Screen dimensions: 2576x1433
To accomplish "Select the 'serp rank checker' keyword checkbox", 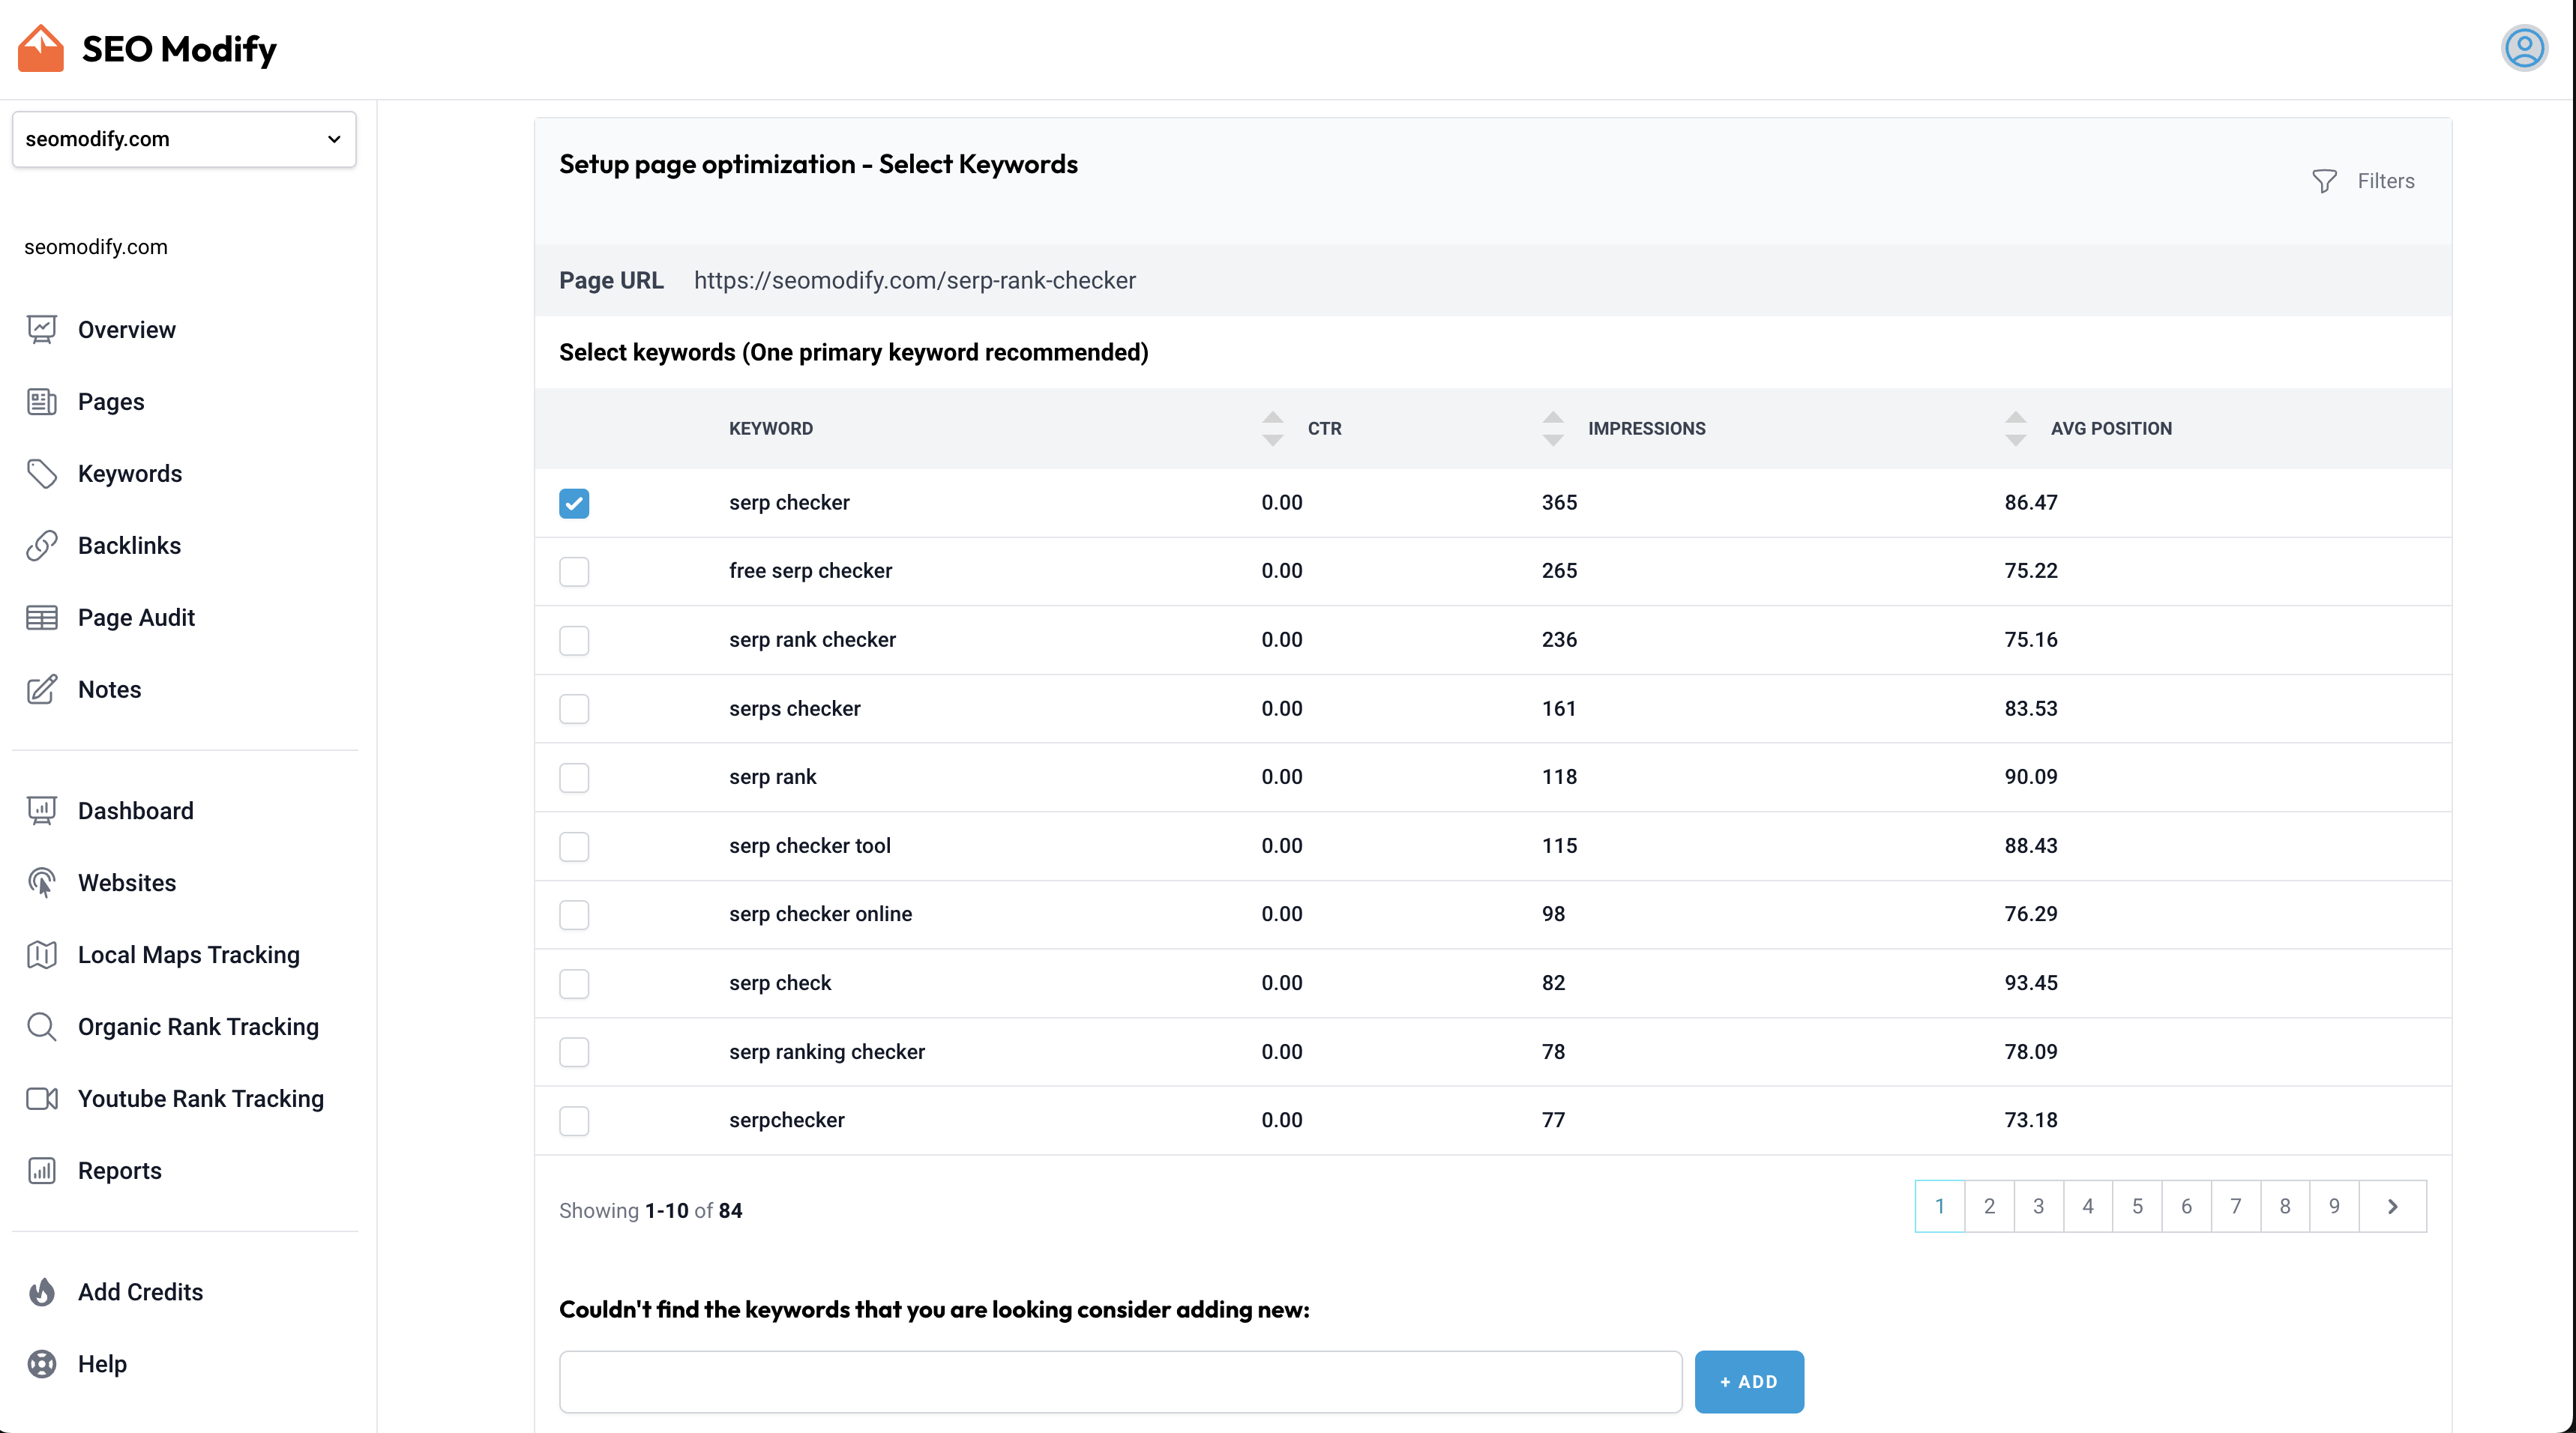I will coord(574,640).
